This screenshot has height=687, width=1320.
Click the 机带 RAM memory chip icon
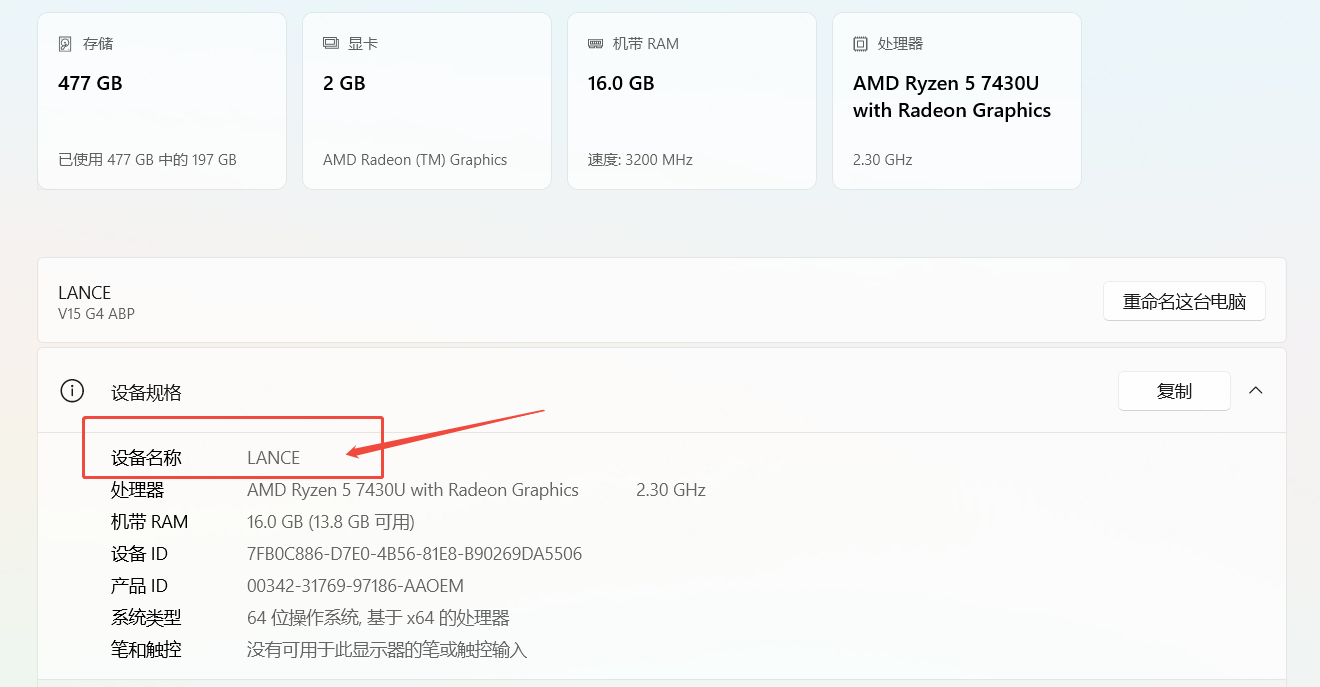click(594, 42)
